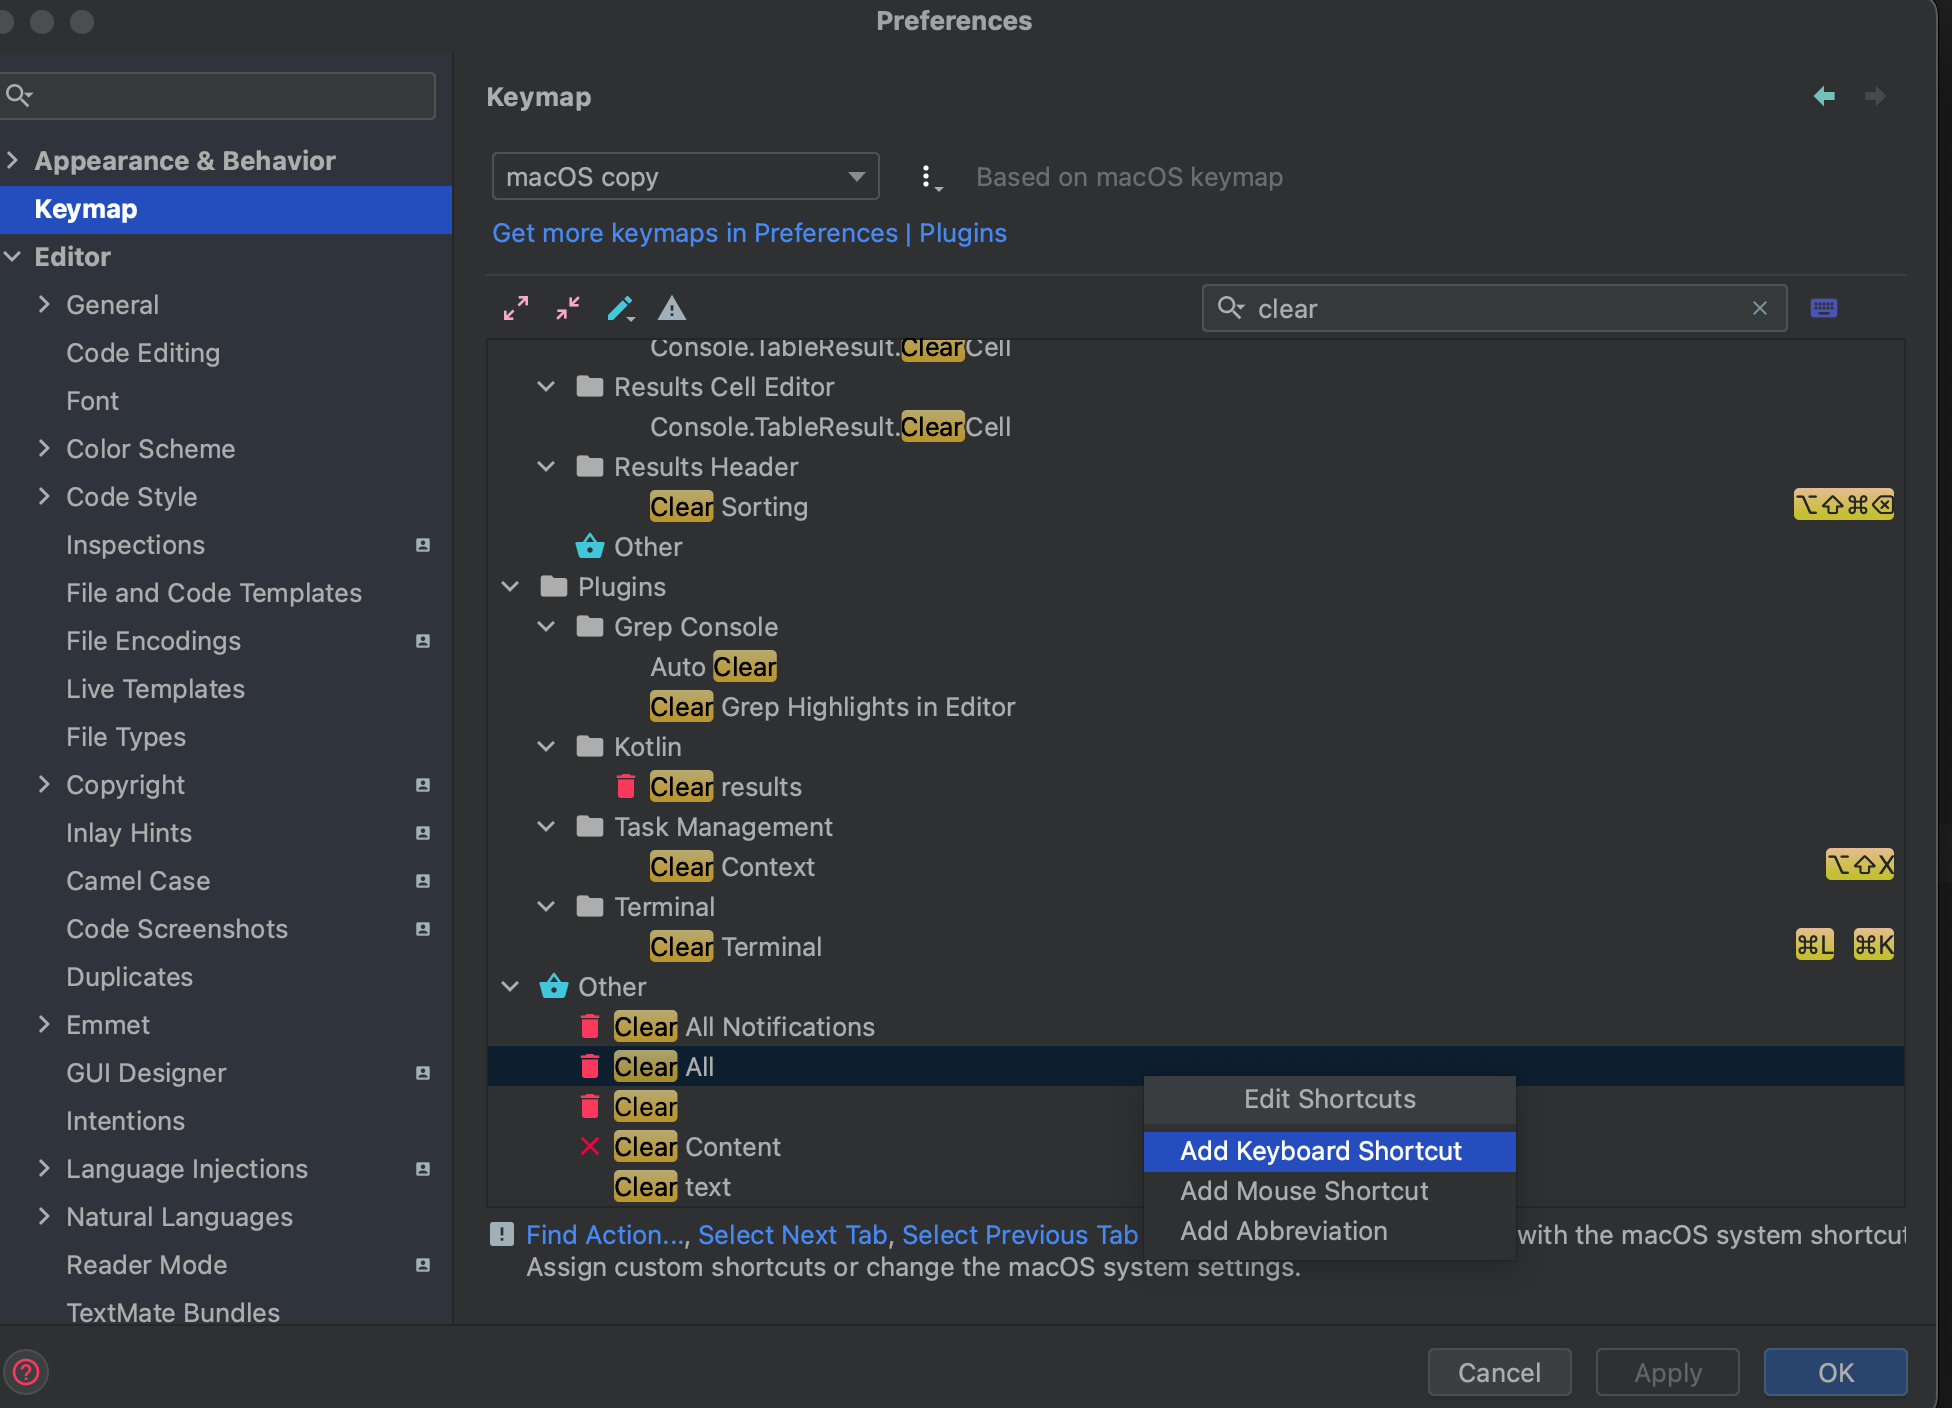Click Find Actions by Shortcut keyboard icon
The width and height of the screenshot is (1952, 1408).
pyautogui.click(x=1823, y=308)
